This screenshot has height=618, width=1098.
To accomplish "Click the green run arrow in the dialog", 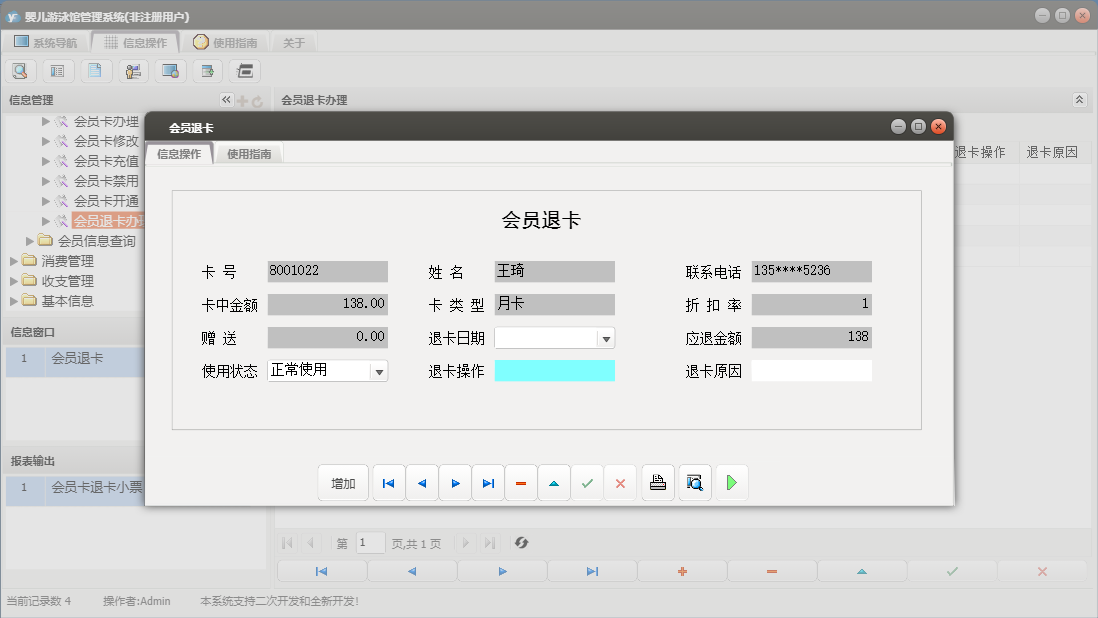I will [731, 482].
